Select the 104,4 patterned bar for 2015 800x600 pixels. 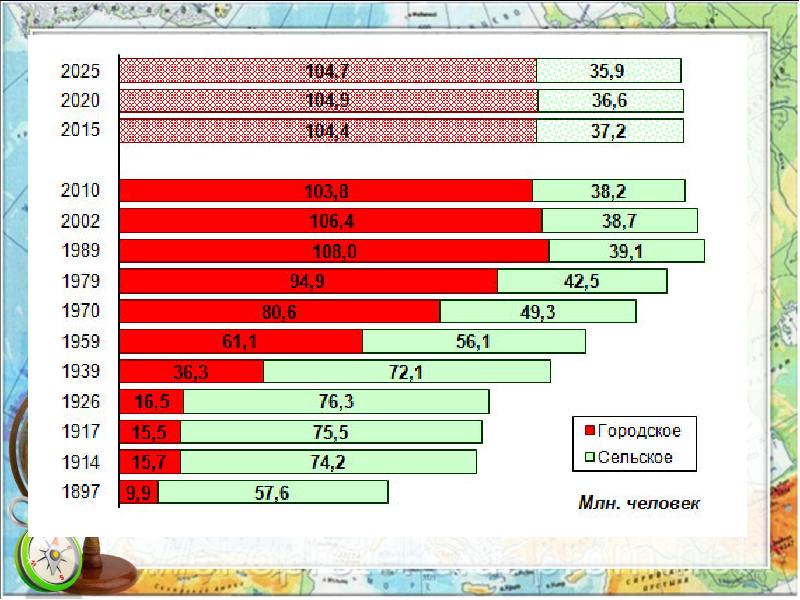pos(328,131)
